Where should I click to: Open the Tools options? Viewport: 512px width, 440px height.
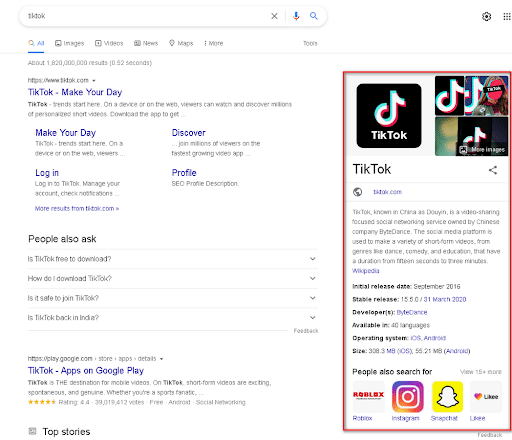[x=310, y=43]
